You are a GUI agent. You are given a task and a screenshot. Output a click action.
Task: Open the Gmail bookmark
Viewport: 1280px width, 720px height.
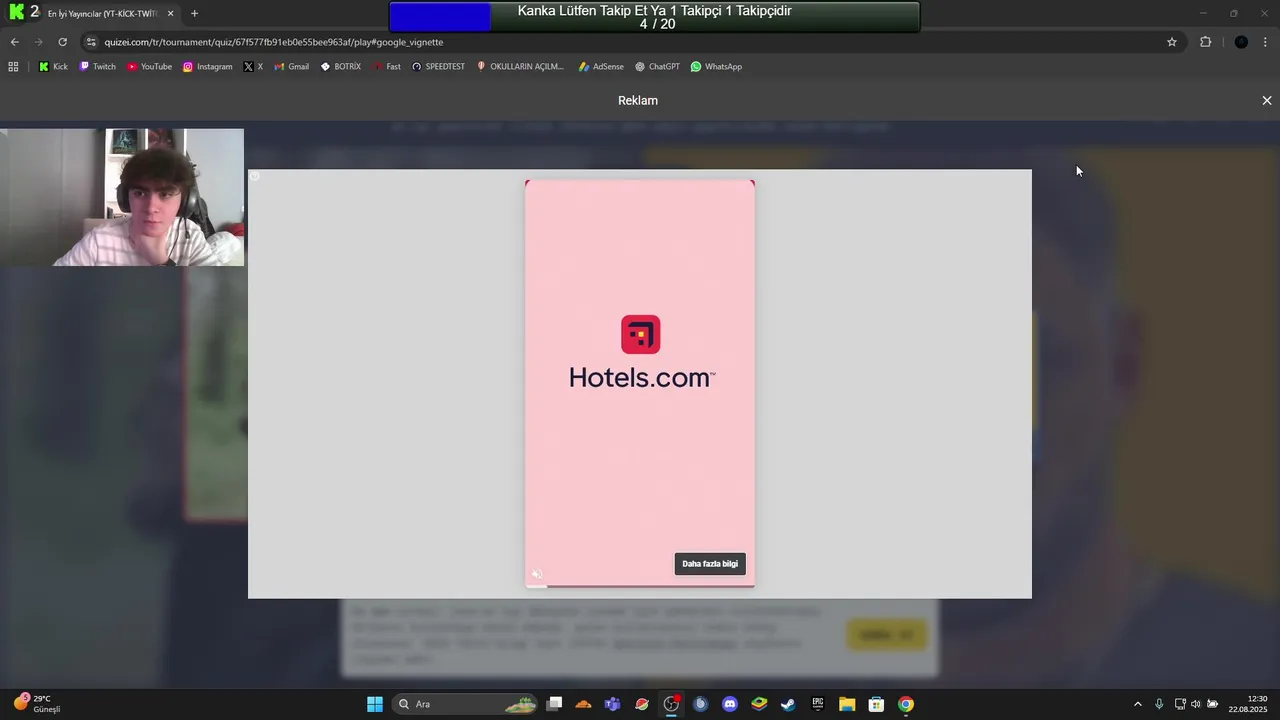(x=291, y=67)
